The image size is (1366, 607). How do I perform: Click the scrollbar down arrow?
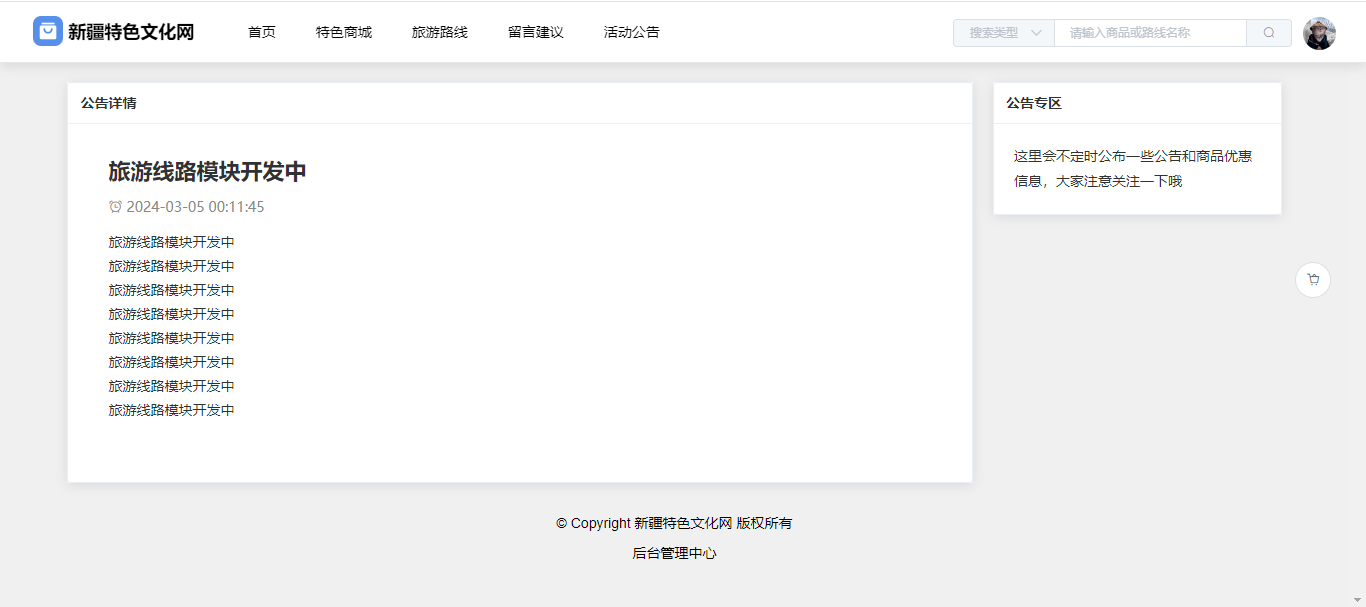(1356, 598)
